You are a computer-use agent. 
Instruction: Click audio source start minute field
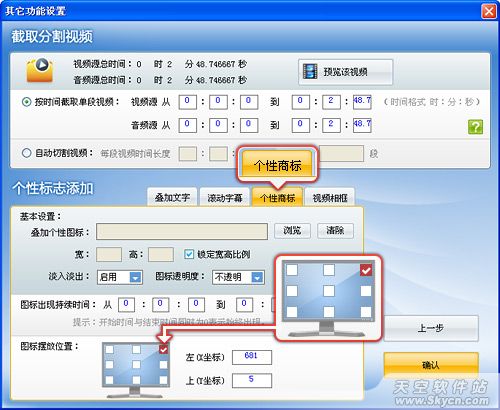218,125
